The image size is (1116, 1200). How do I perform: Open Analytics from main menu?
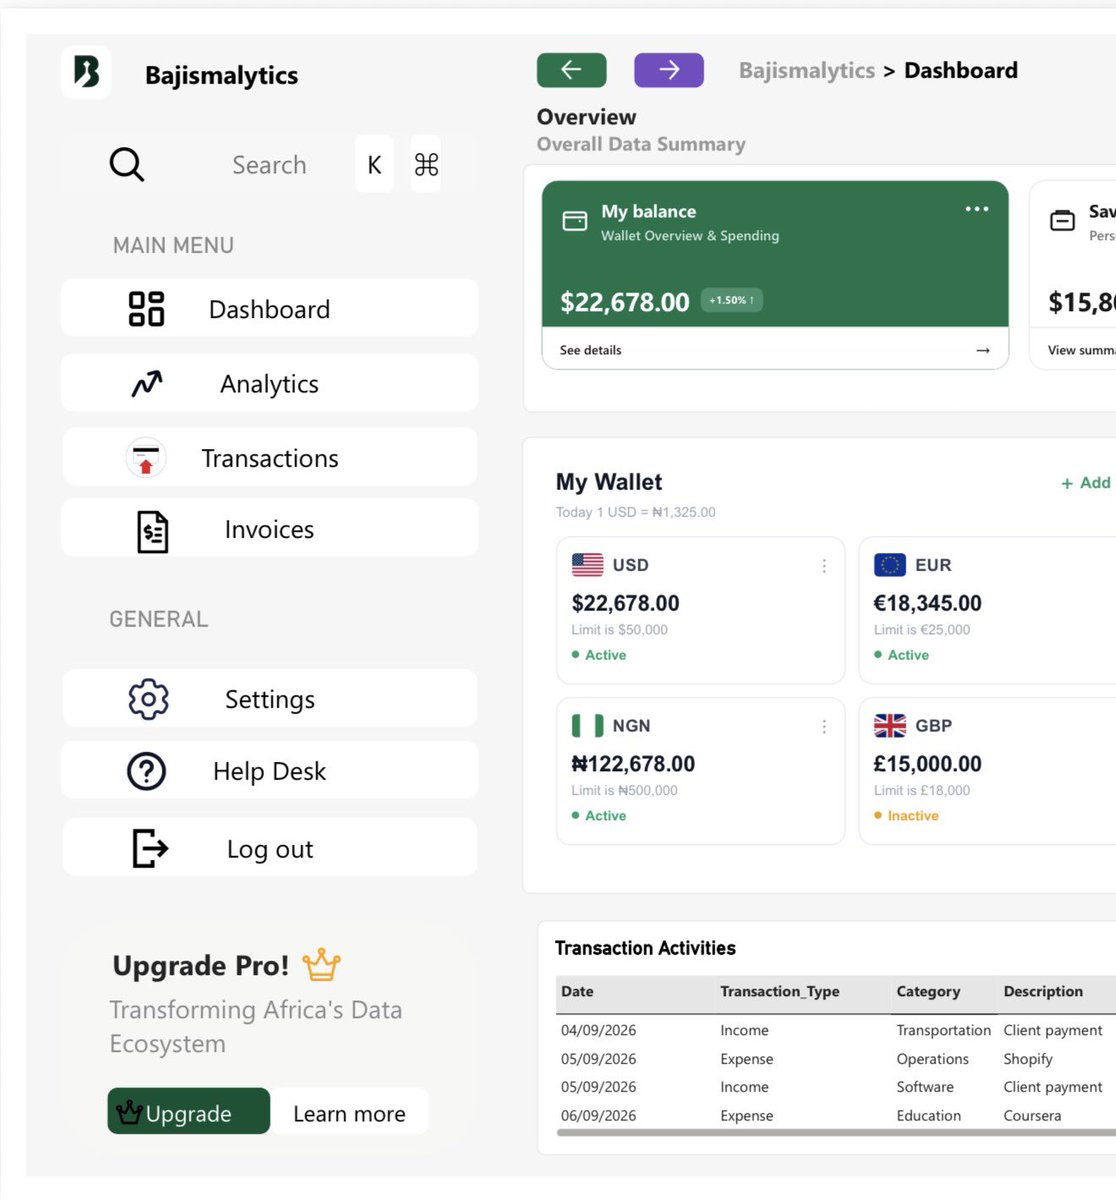[270, 383]
